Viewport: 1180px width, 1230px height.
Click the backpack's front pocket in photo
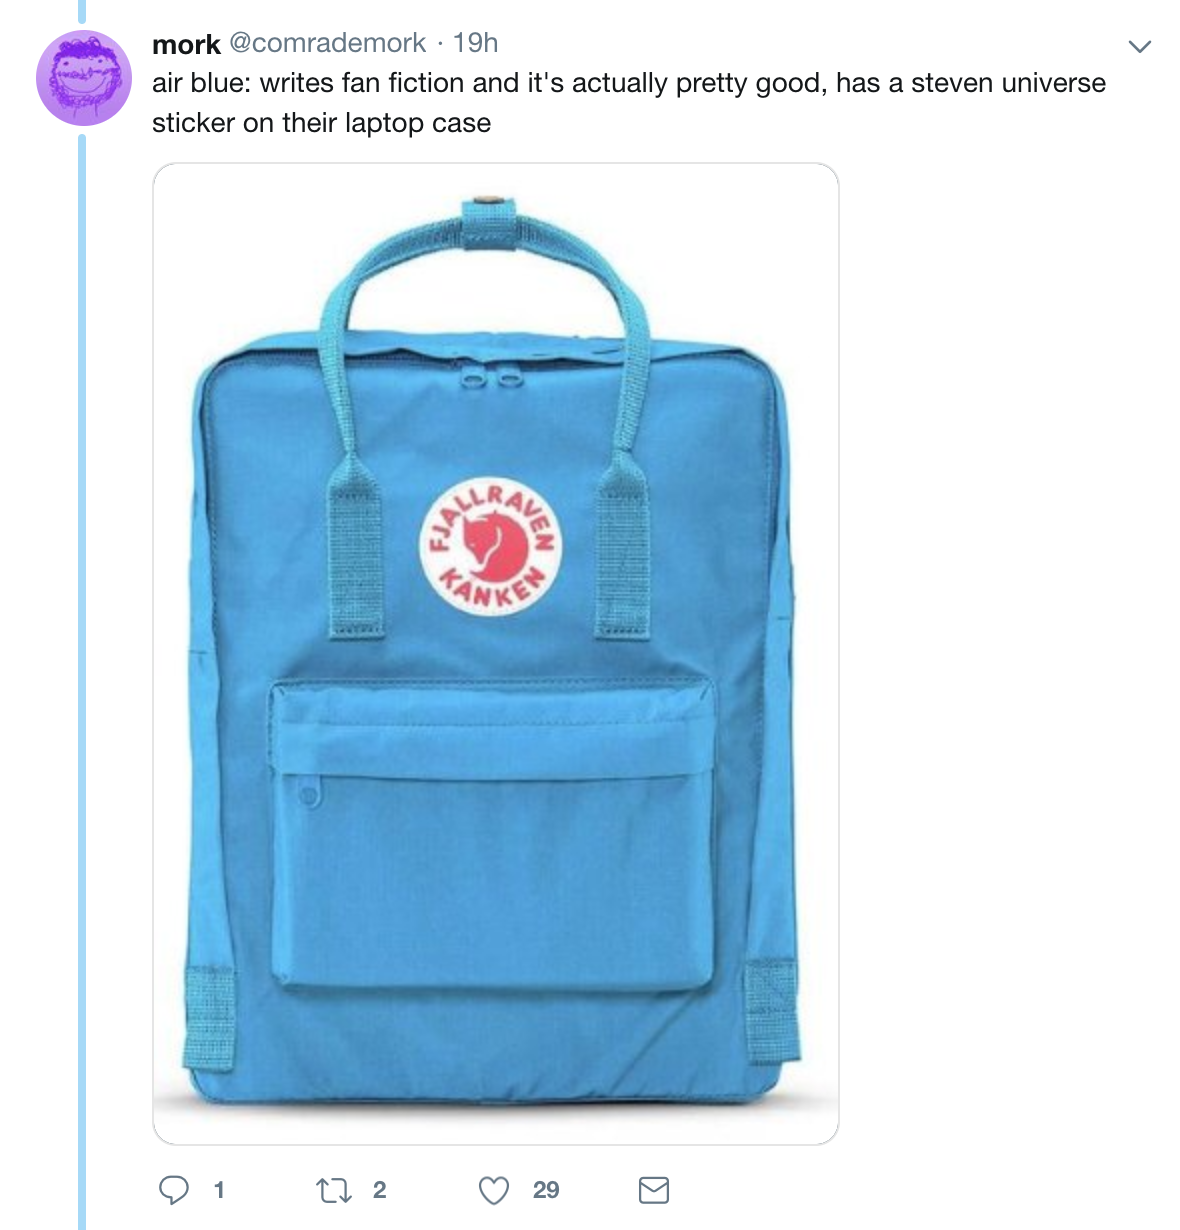pyautogui.click(x=492, y=835)
